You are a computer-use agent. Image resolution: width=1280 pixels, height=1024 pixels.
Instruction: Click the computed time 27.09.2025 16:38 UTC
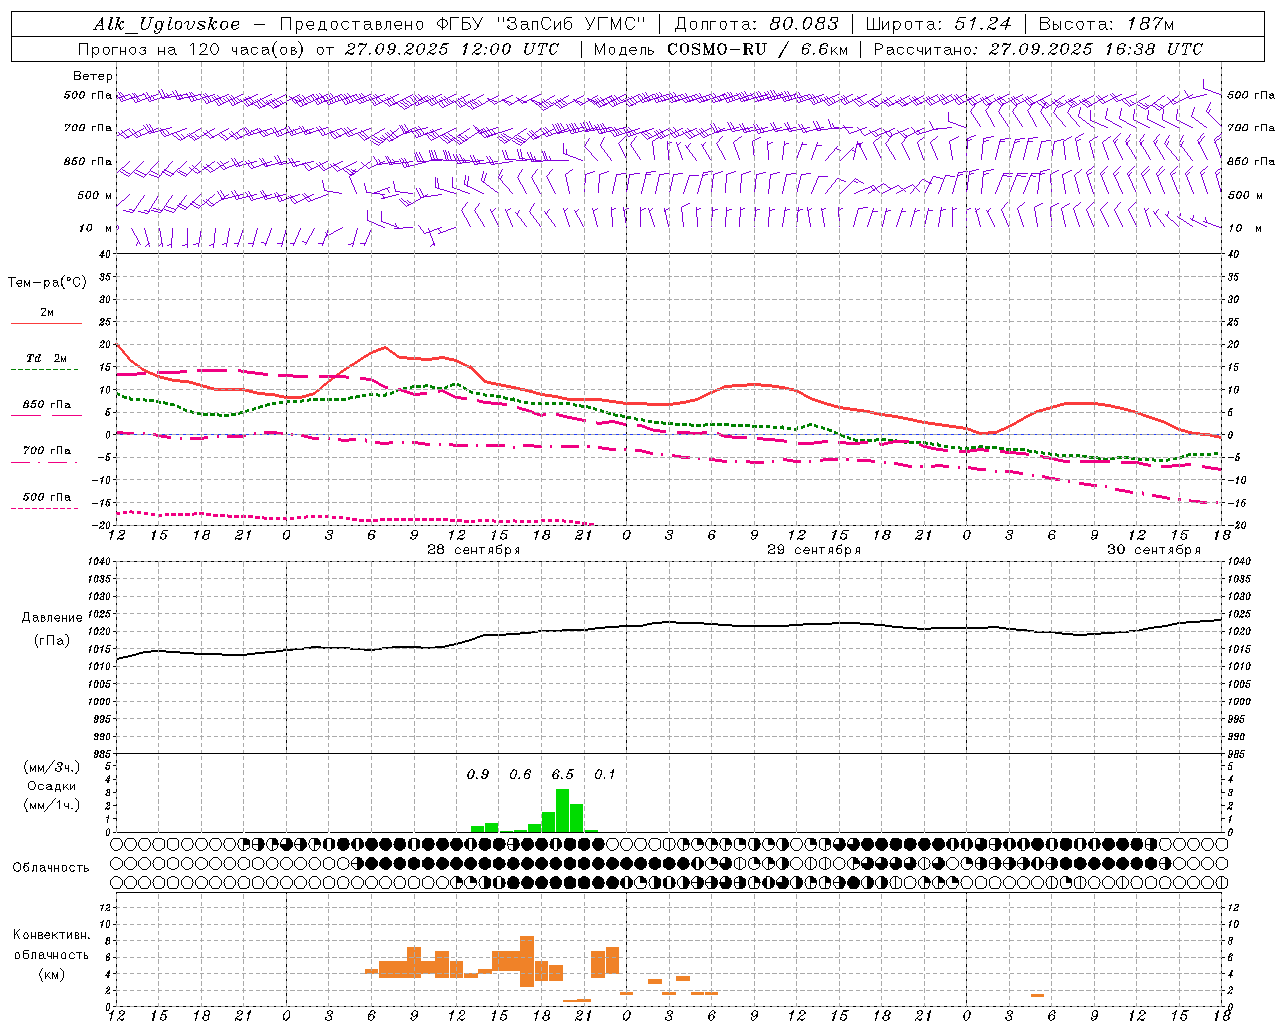1095,49
